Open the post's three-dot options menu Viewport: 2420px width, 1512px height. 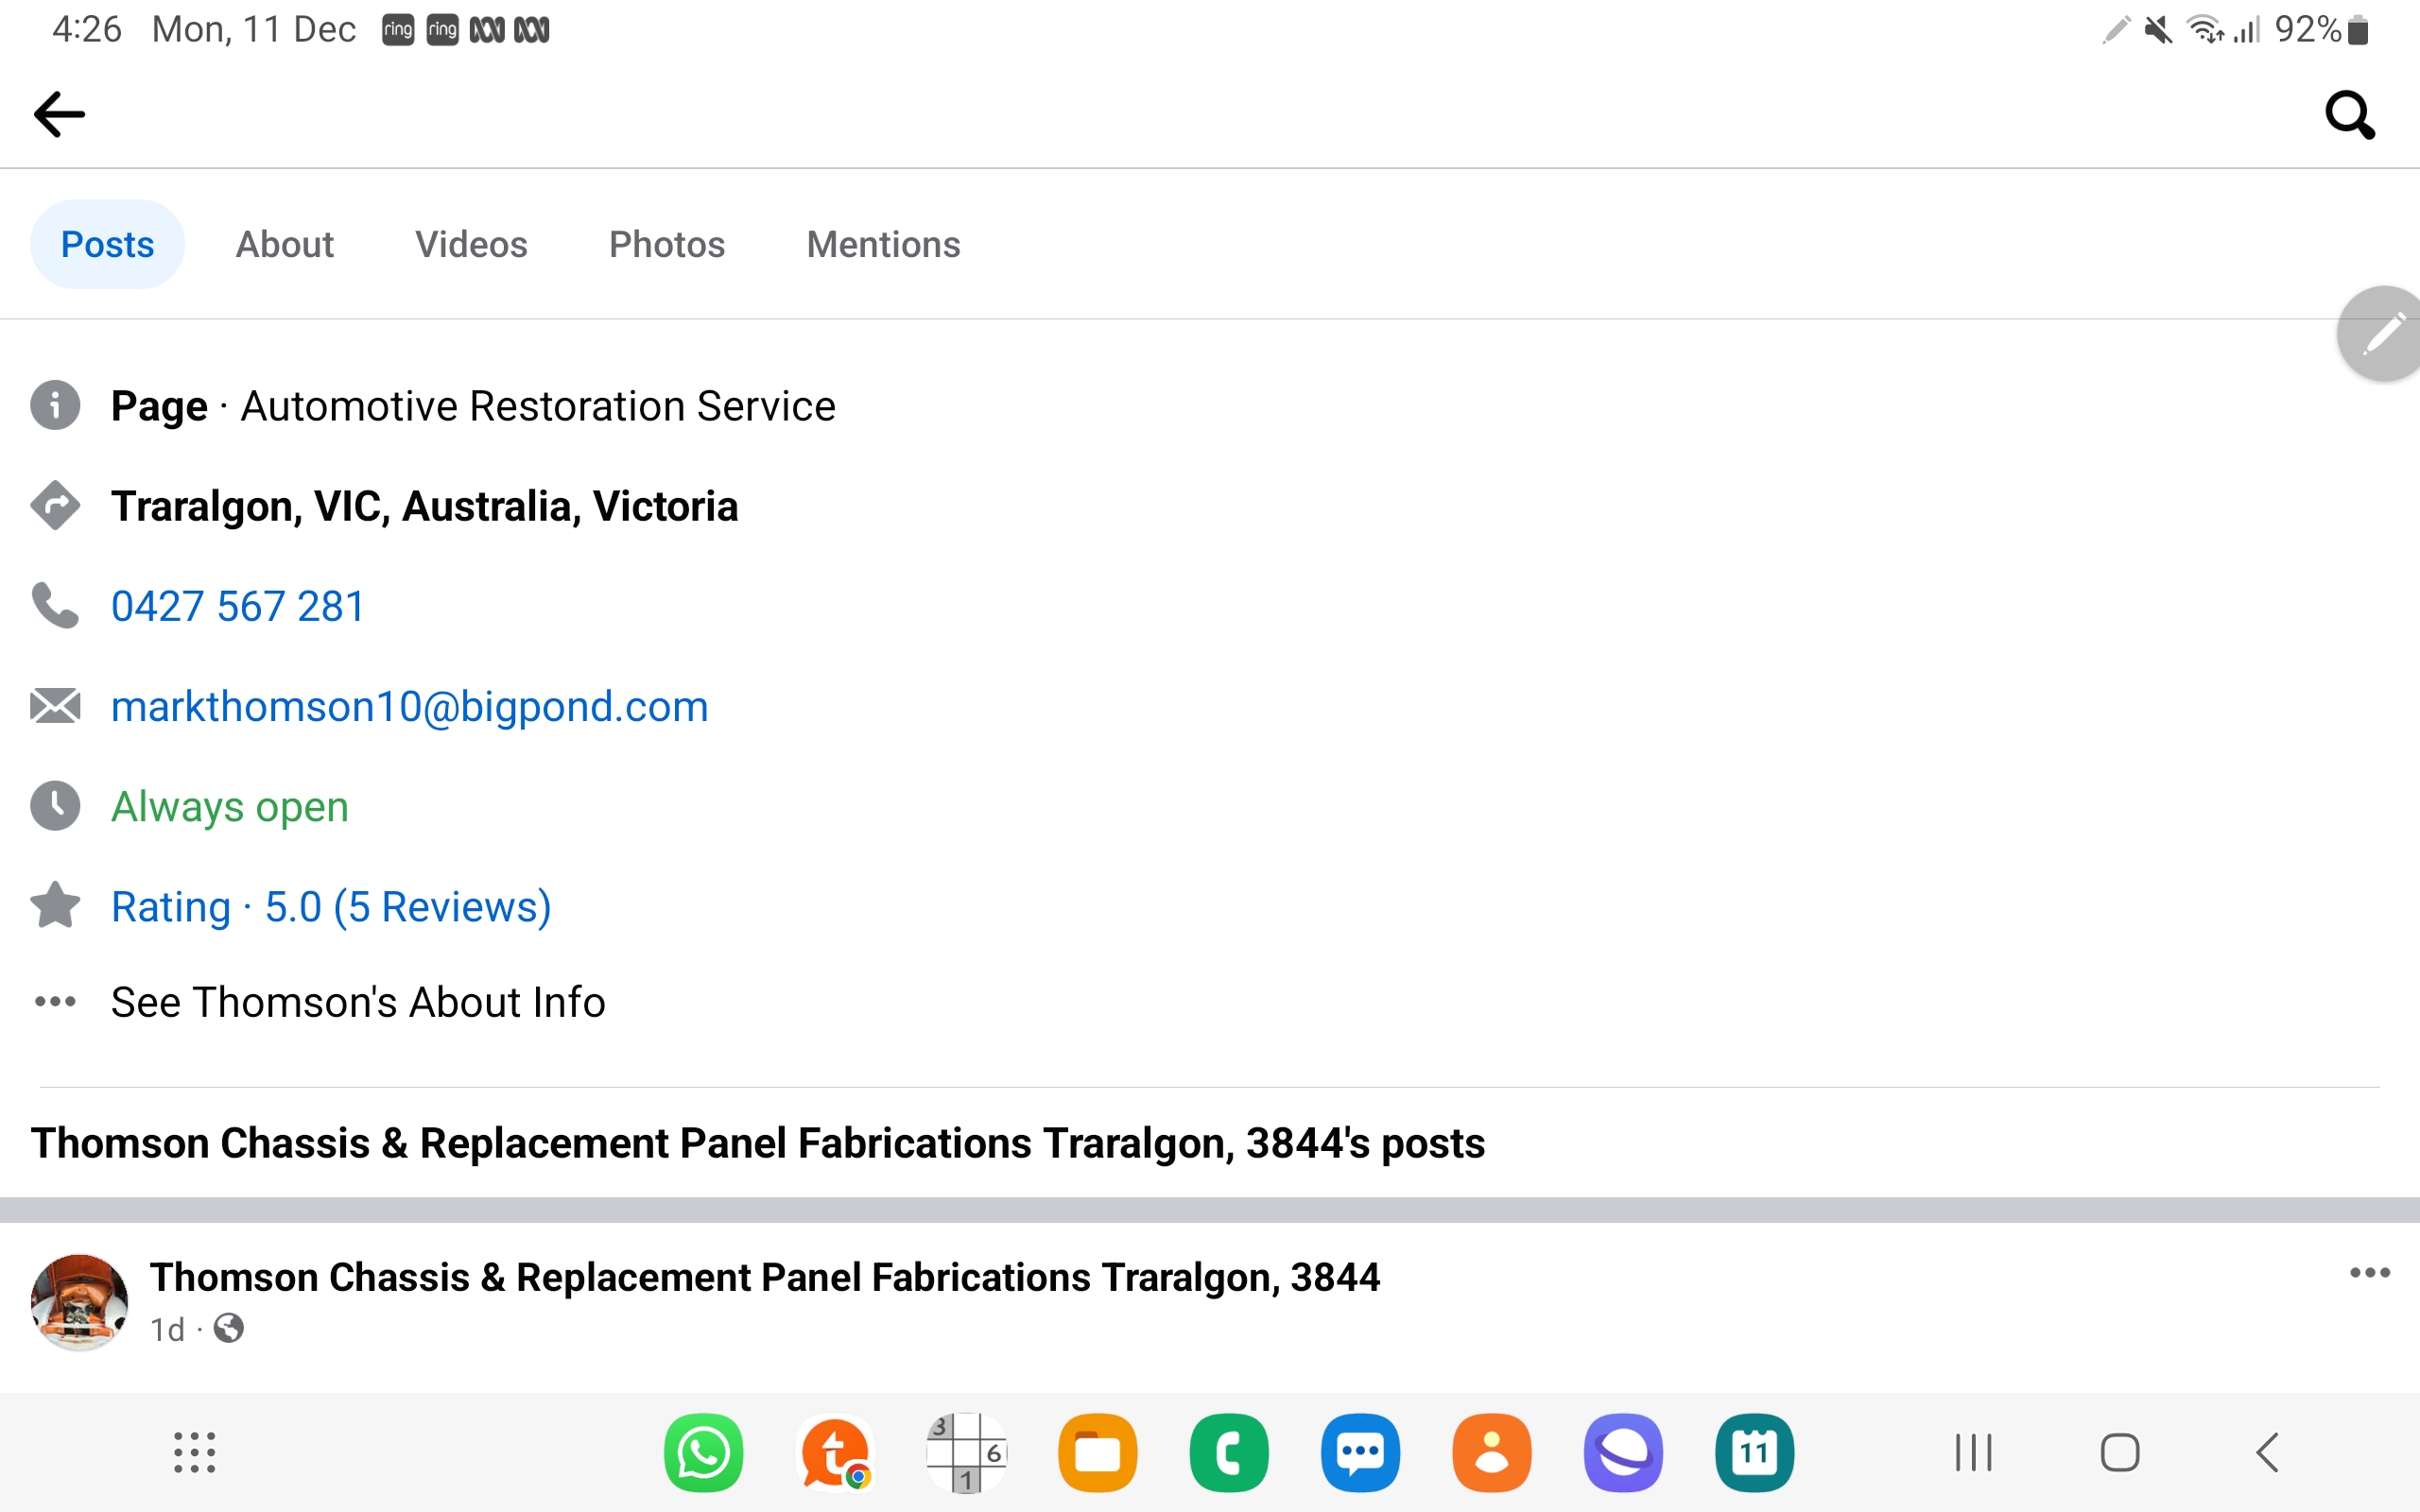point(2369,1273)
